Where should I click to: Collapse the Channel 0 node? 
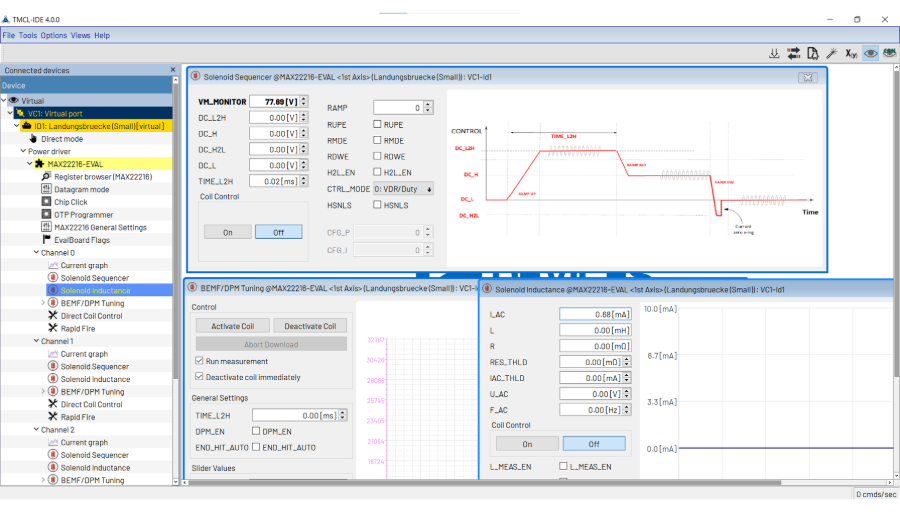click(x=36, y=252)
